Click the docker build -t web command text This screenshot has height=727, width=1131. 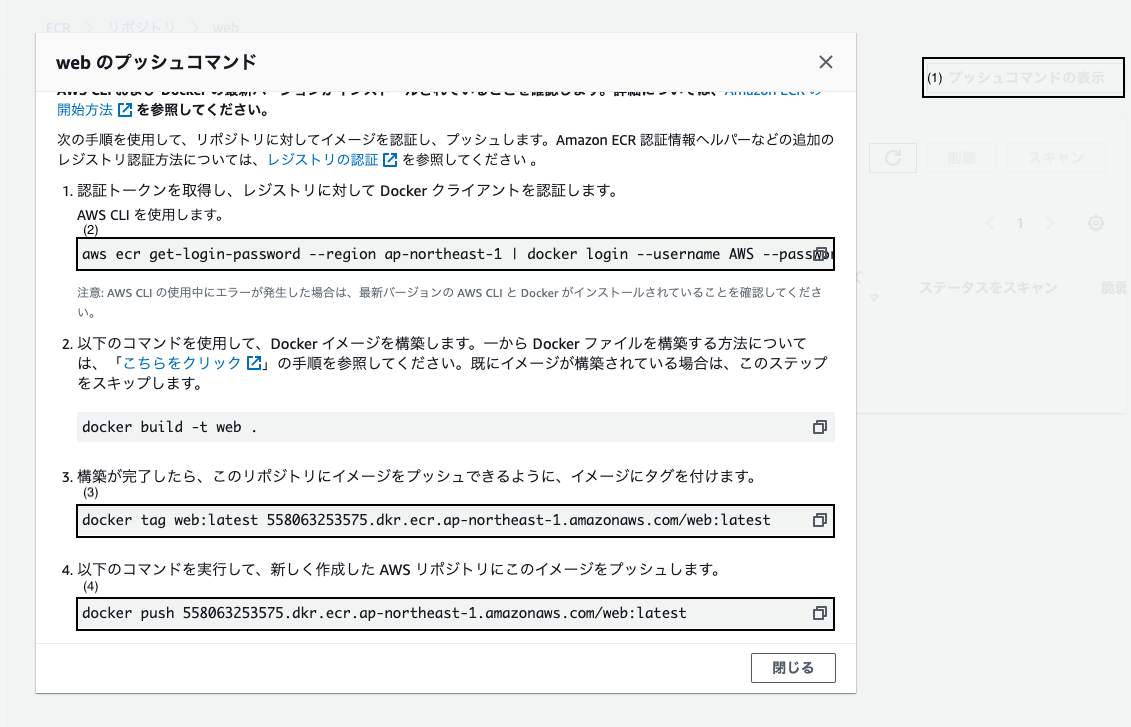point(170,427)
